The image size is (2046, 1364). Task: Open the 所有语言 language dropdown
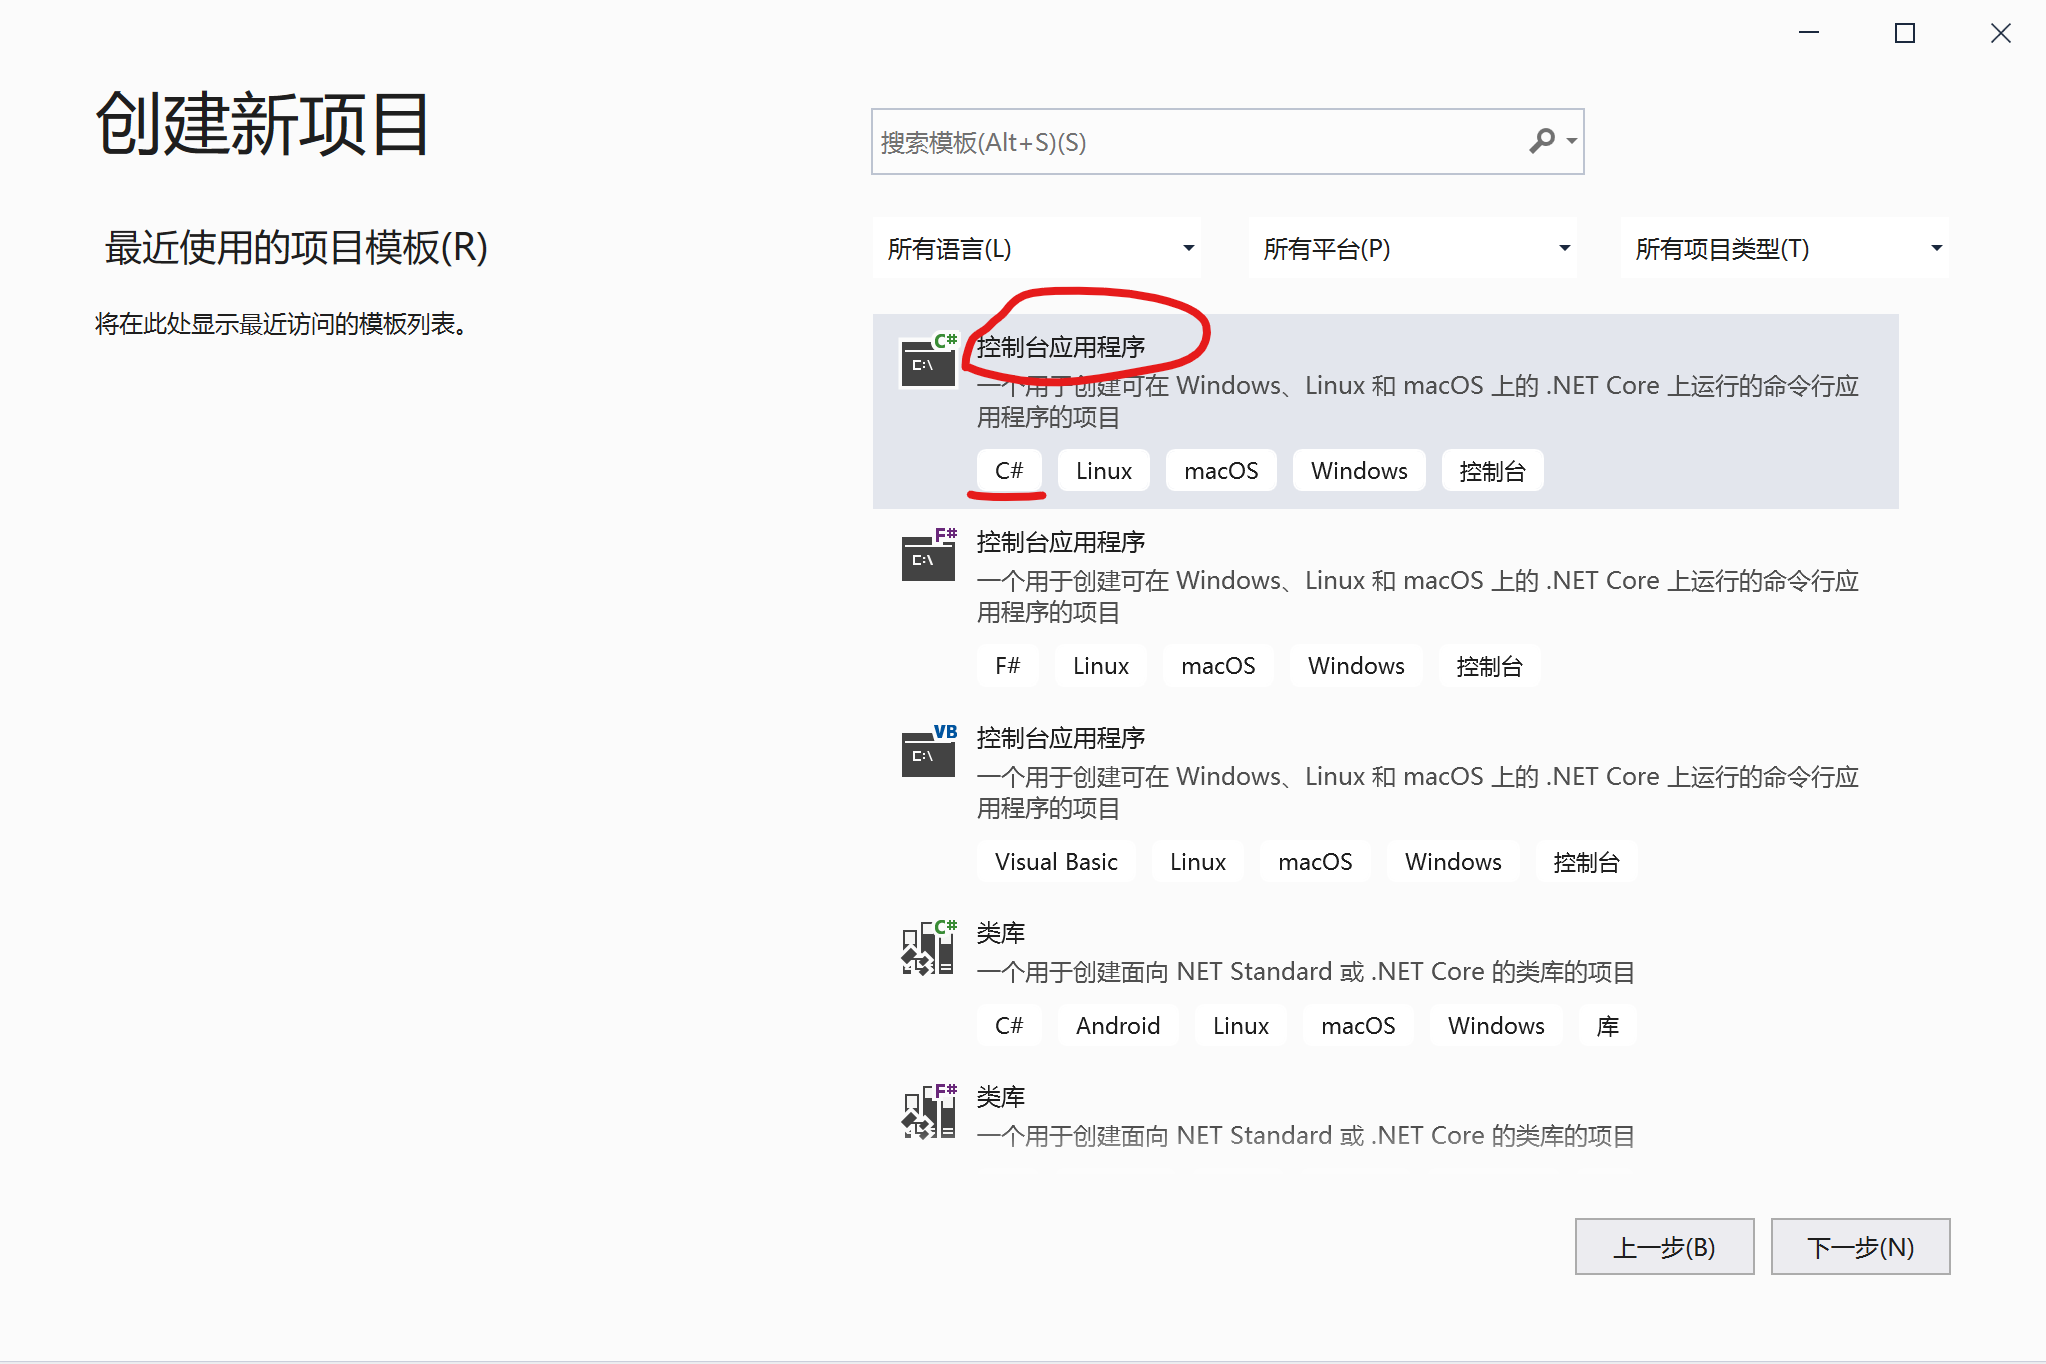1036,249
